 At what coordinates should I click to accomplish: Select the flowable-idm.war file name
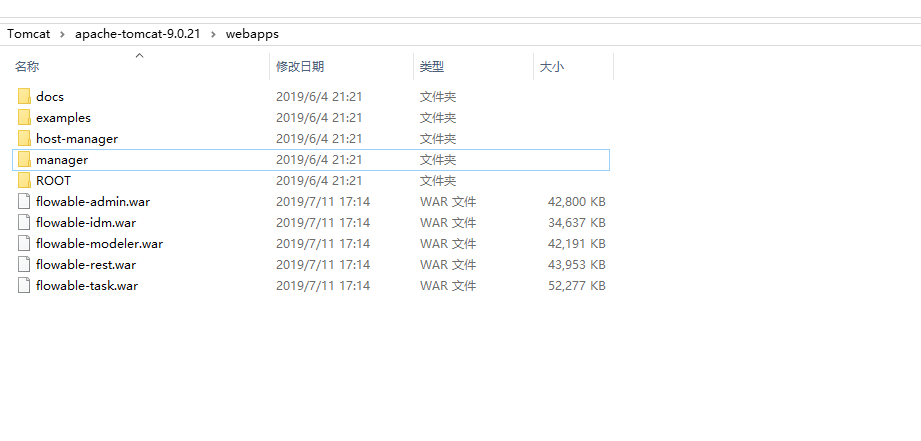coord(86,223)
